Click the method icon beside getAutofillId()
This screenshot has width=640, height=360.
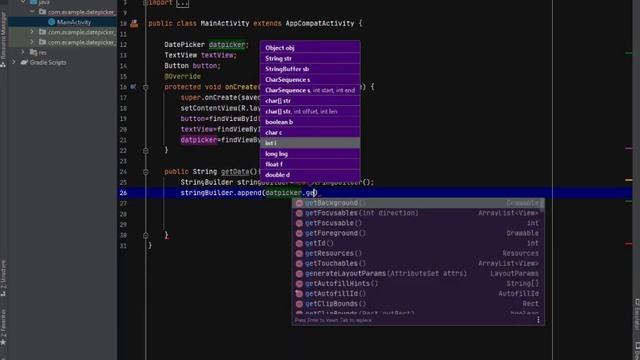click(299, 293)
